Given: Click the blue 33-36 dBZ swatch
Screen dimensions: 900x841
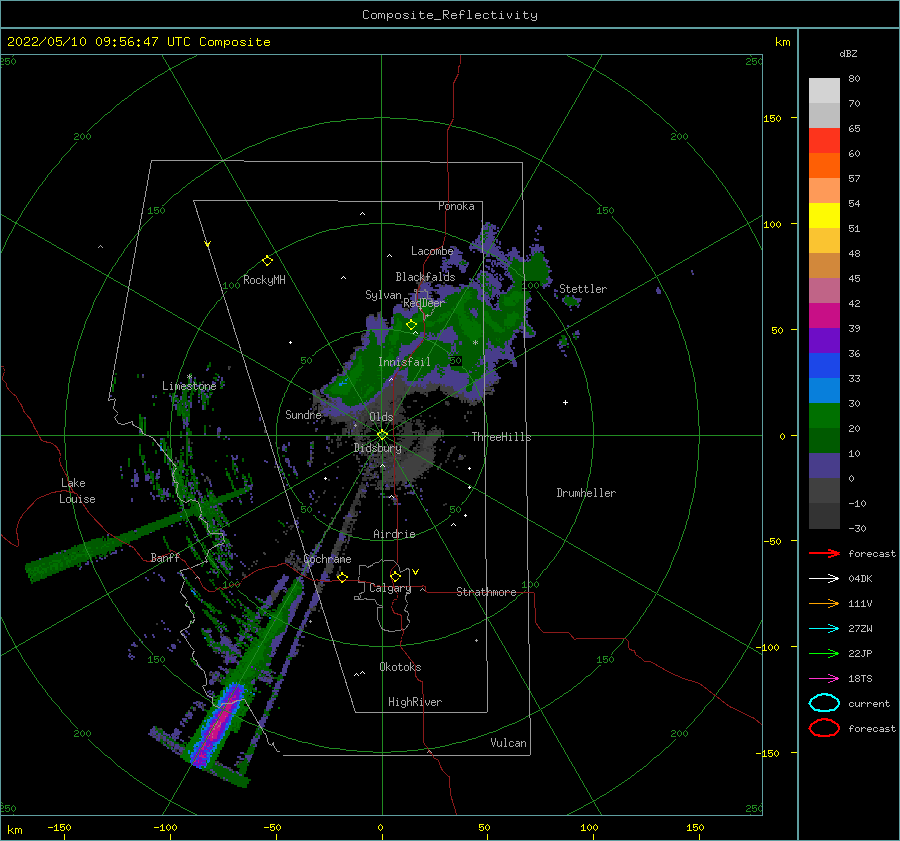Looking at the screenshot, I should 824,366.
